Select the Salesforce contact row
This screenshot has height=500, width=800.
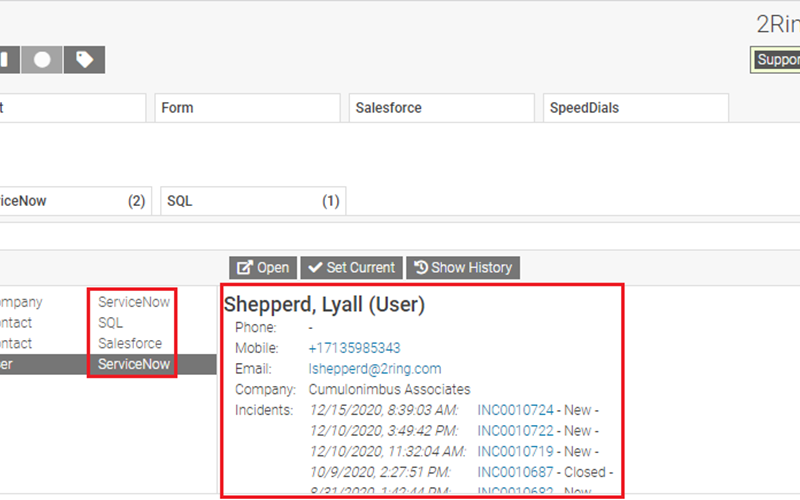108,343
